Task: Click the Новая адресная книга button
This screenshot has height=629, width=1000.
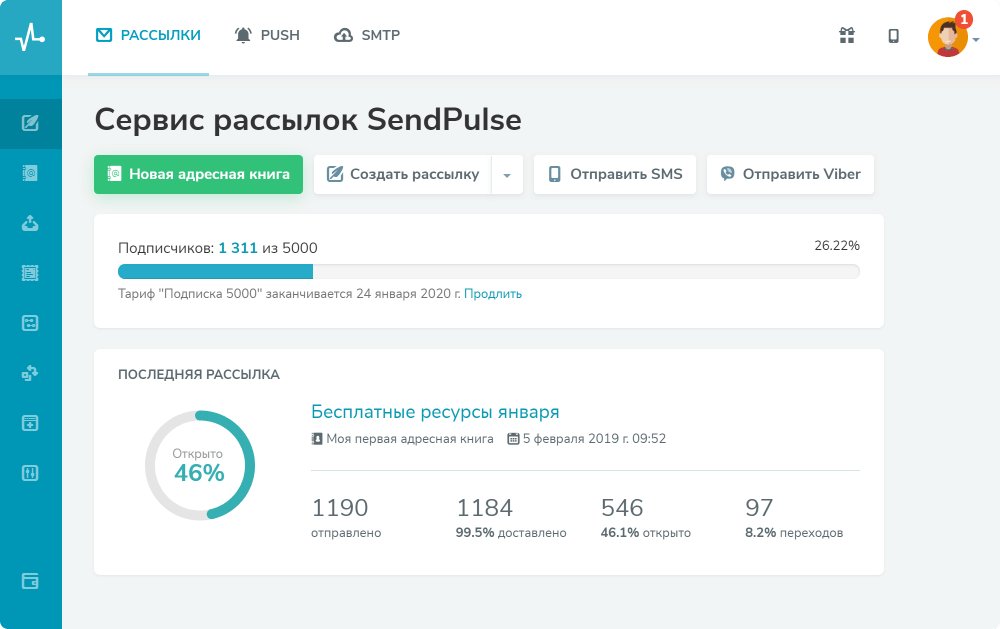Action: (x=198, y=174)
